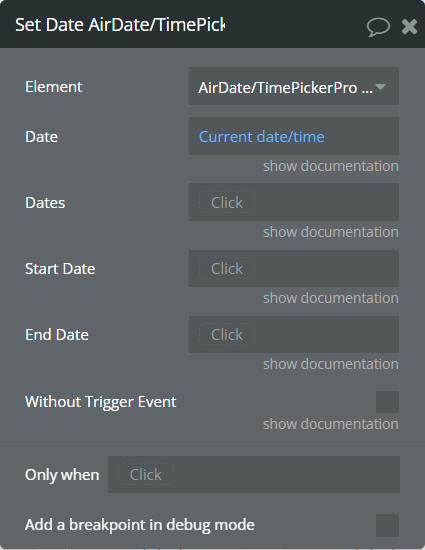This screenshot has height=550, width=425.
Task: Click the End Date expression field
Action: click(x=294, y=334)
